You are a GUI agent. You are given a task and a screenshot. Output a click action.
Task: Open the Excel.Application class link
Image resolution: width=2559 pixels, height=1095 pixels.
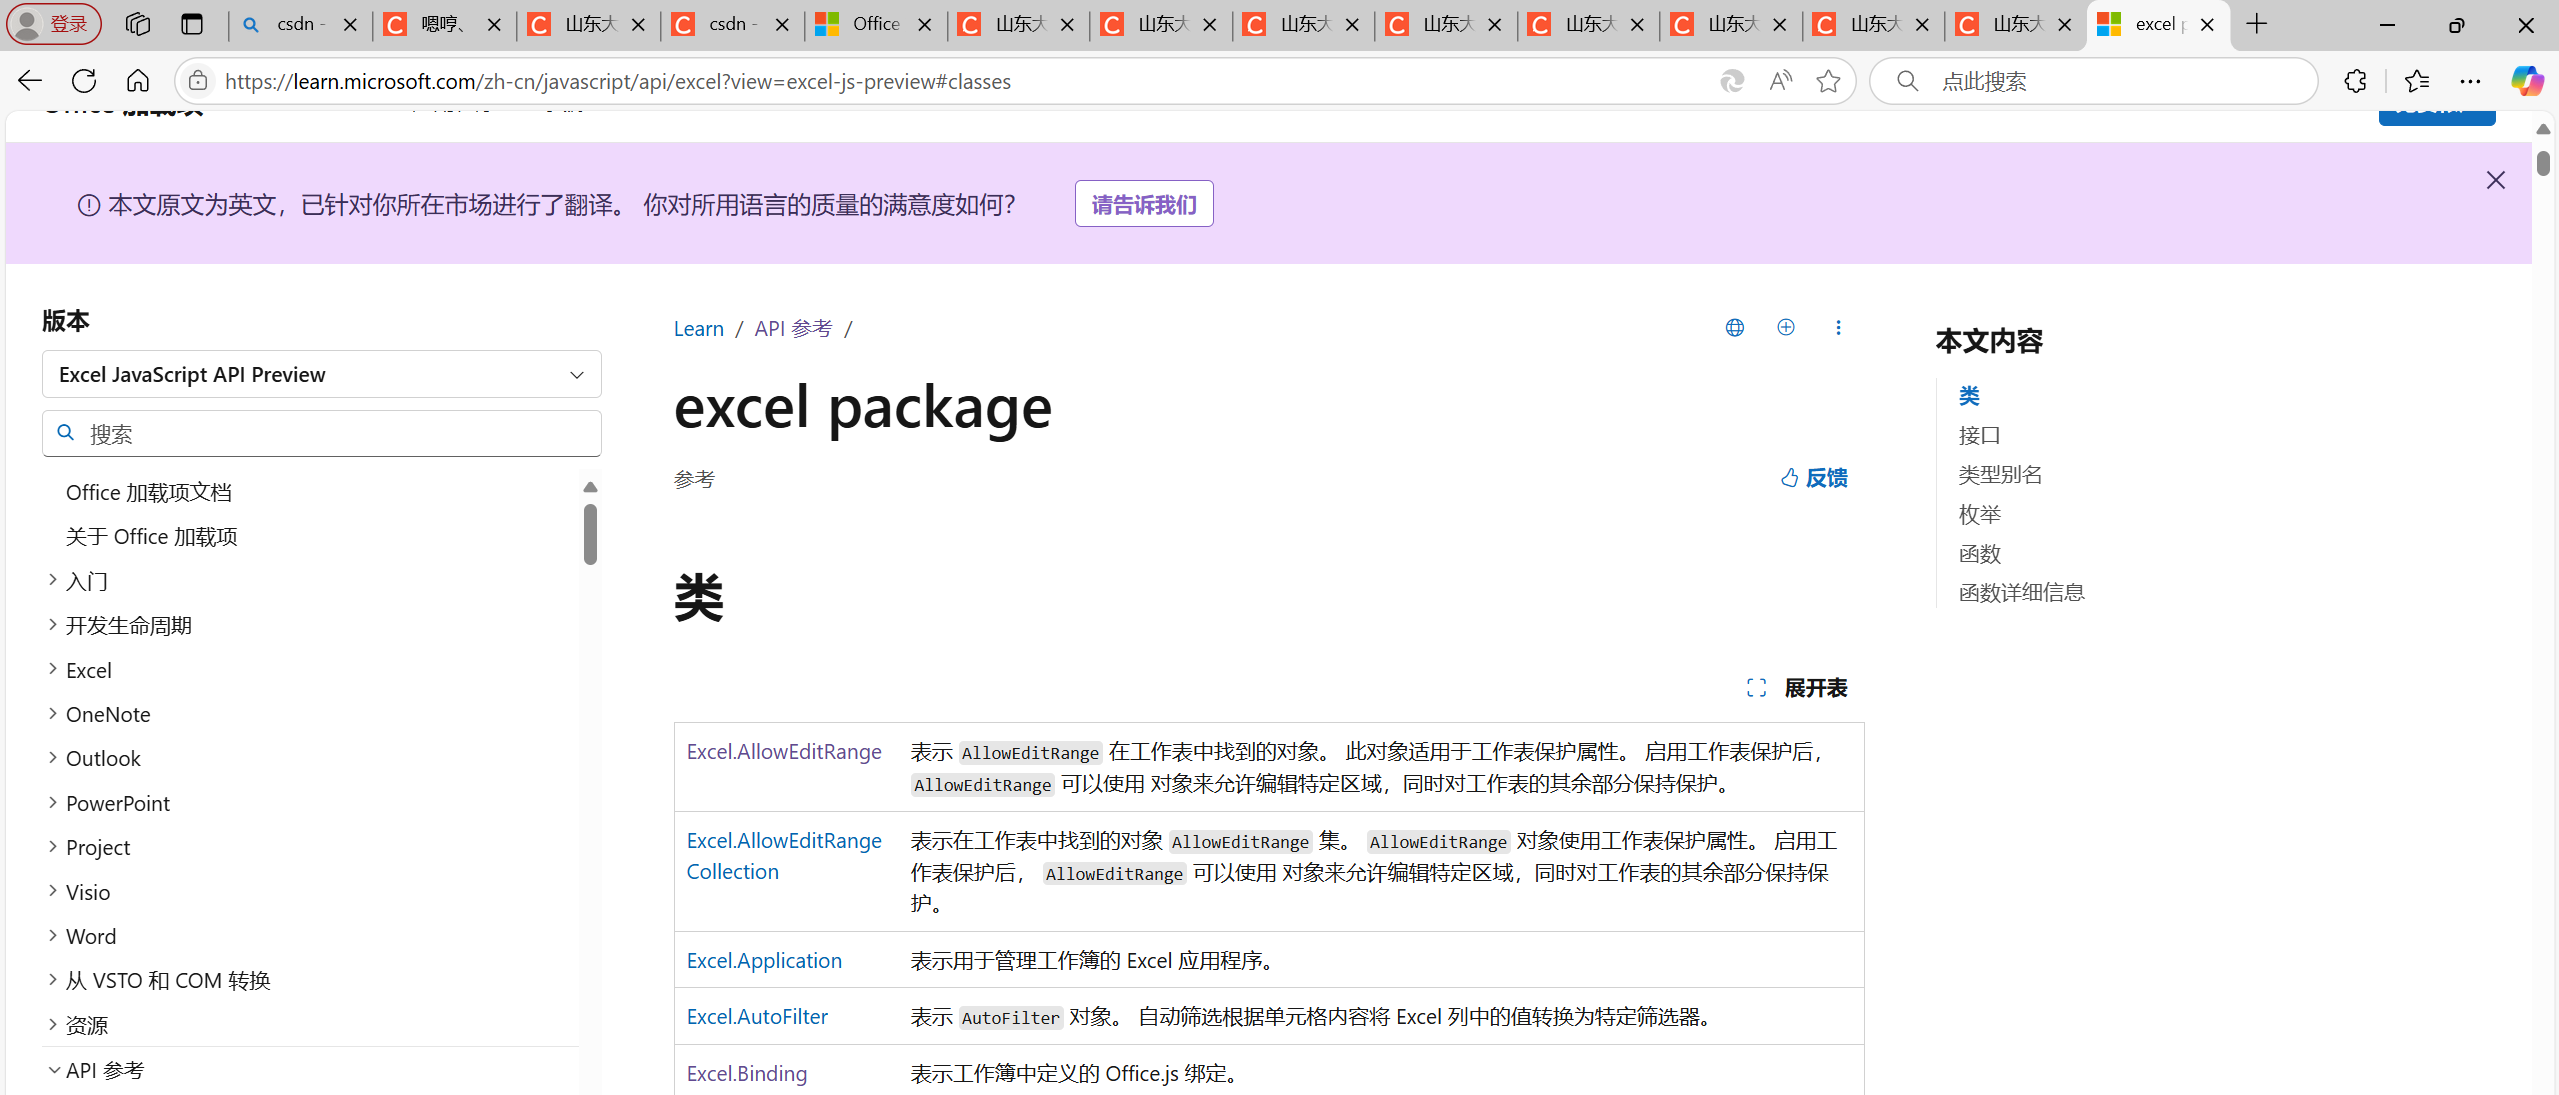click(764, 961)
